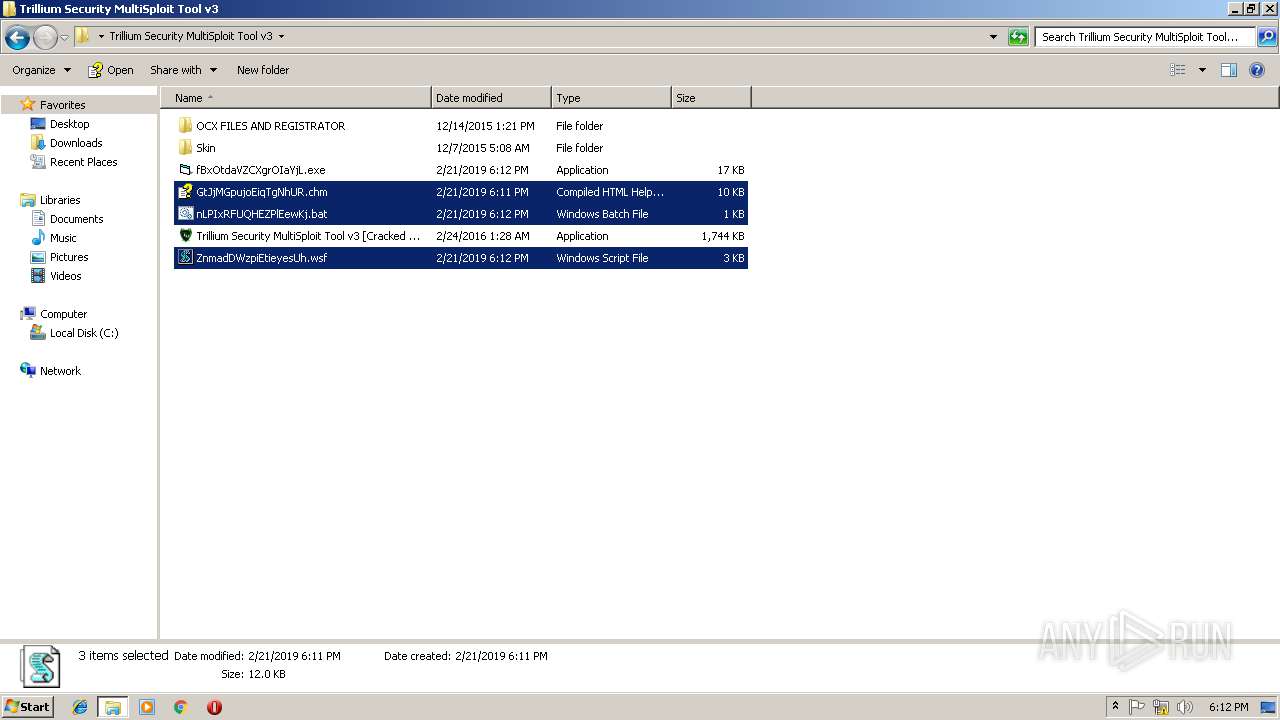The width and height of the screenshot is (1280, 720).
Task: Click the 6:12 PM taskbar clock
Action: click(1228, 707)
